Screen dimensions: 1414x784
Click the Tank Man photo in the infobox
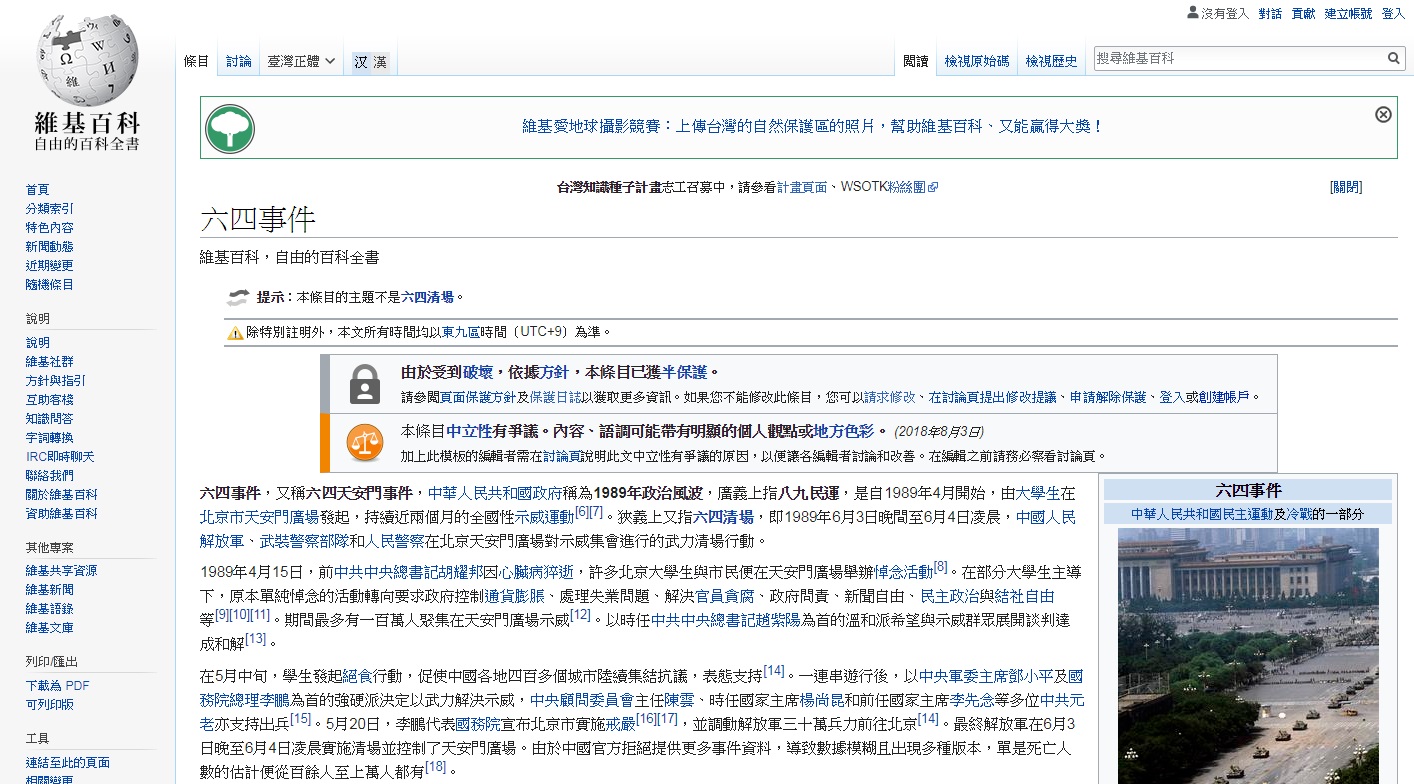point(1250,650)
